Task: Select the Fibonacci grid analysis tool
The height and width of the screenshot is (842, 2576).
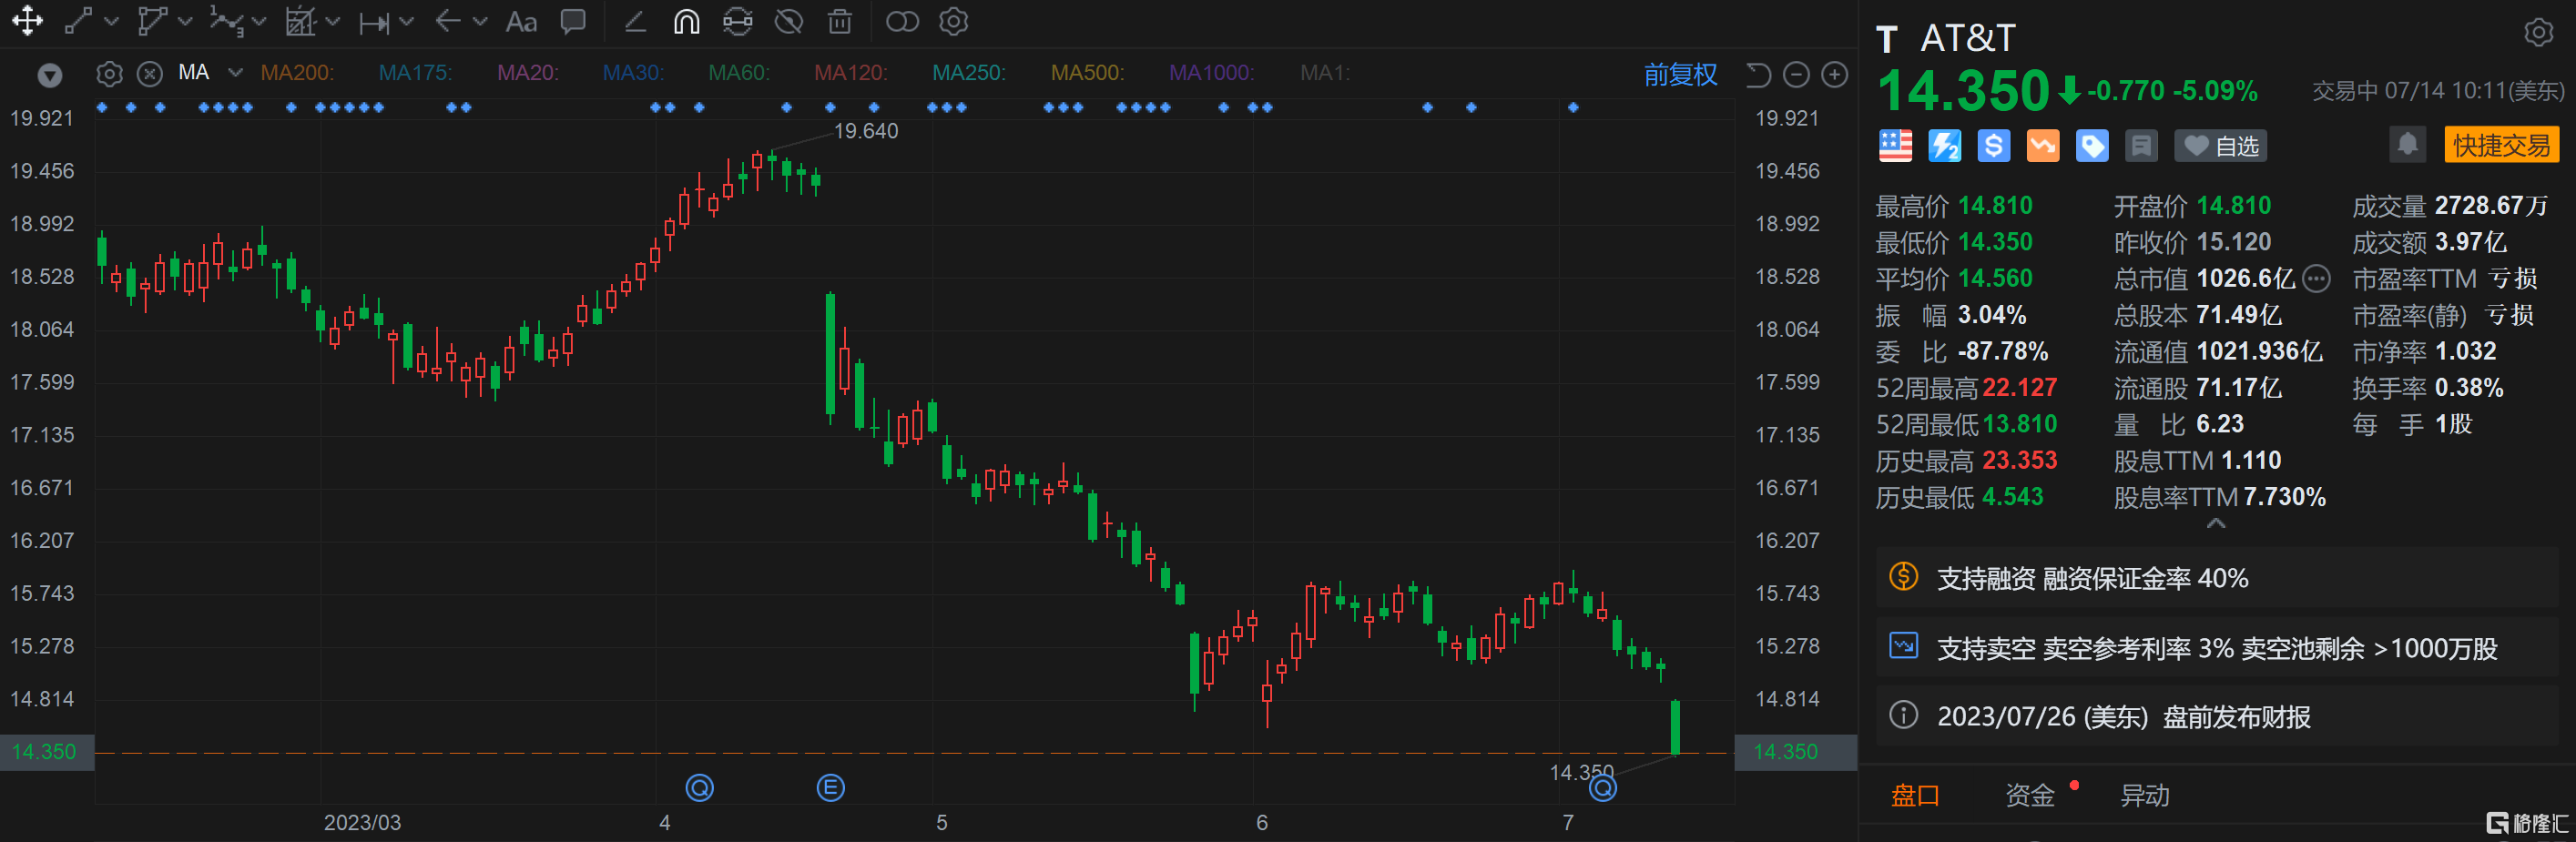Action: (x=300, y=21)
